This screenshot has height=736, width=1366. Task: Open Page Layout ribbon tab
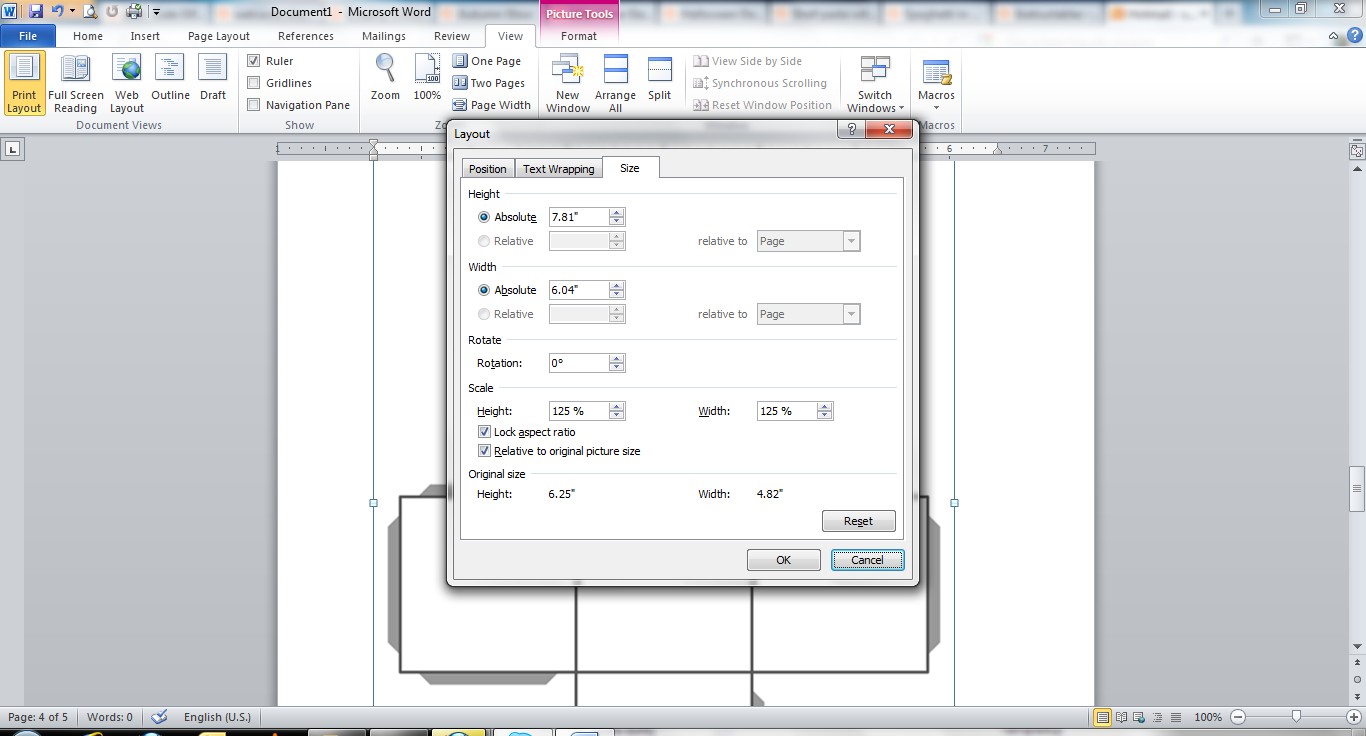tap(219, 36)
